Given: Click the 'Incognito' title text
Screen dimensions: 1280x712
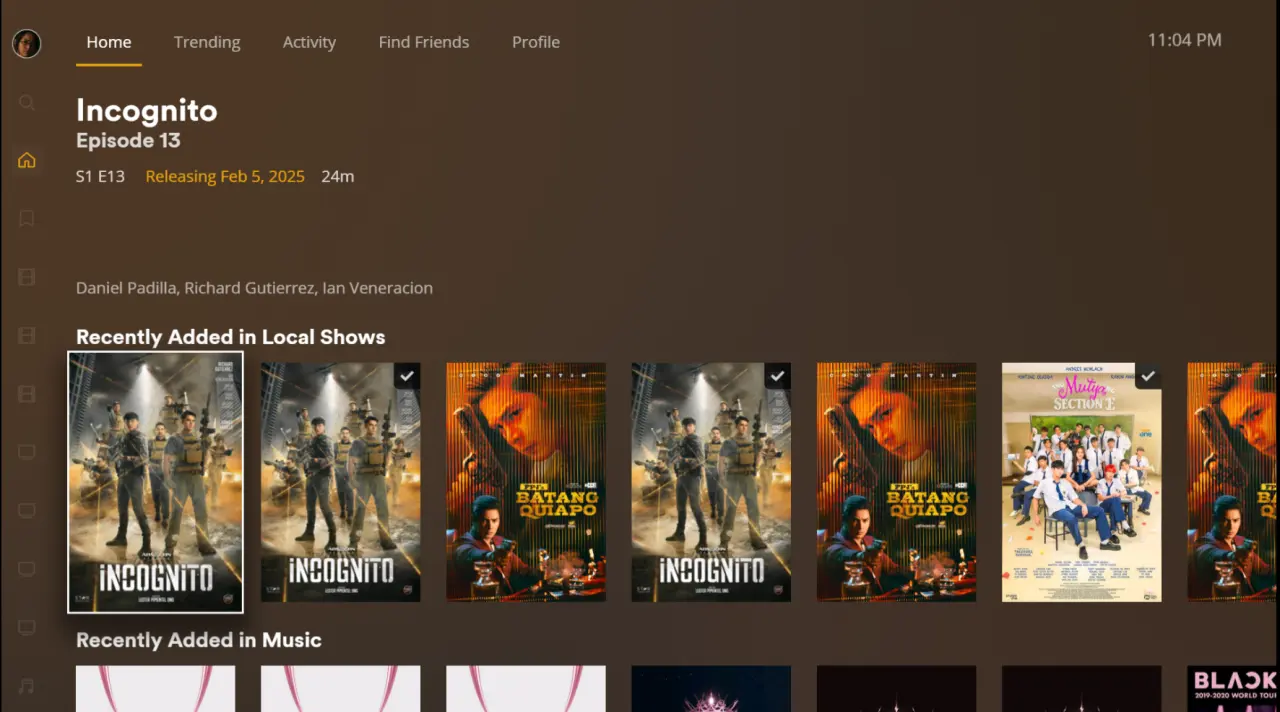Looking at the screenshot, I should coord(147,110).
